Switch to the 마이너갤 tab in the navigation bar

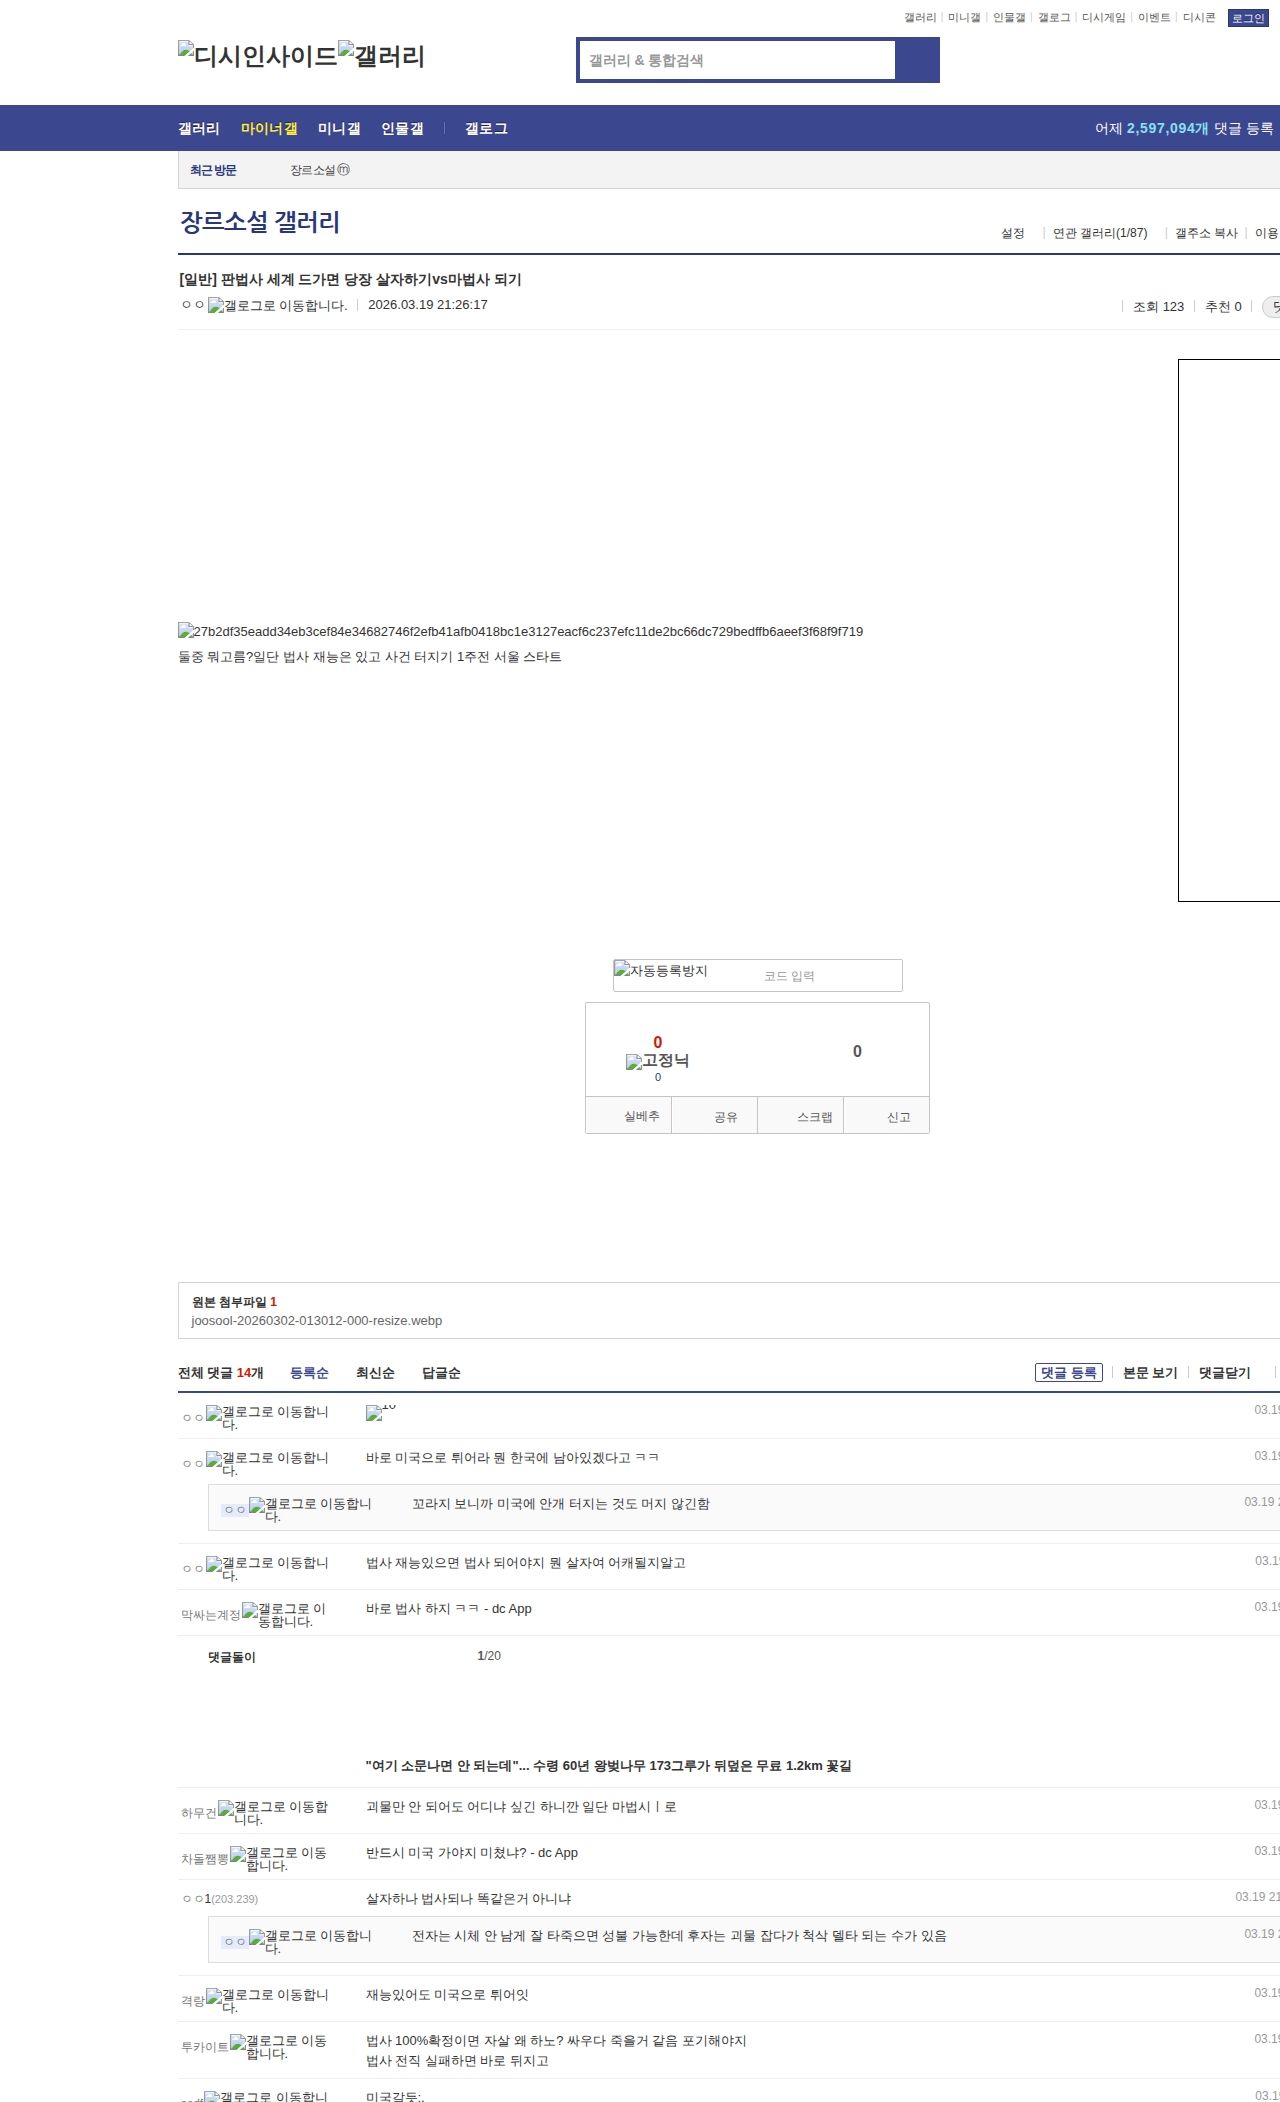(x=269, y=129)
